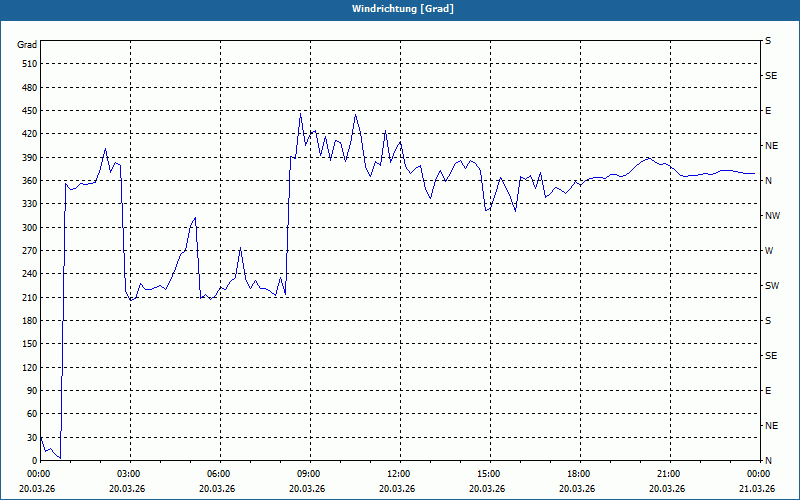Click the 60 degree axis label
Viewport: 800px width, 500px height.
(32, 414)
